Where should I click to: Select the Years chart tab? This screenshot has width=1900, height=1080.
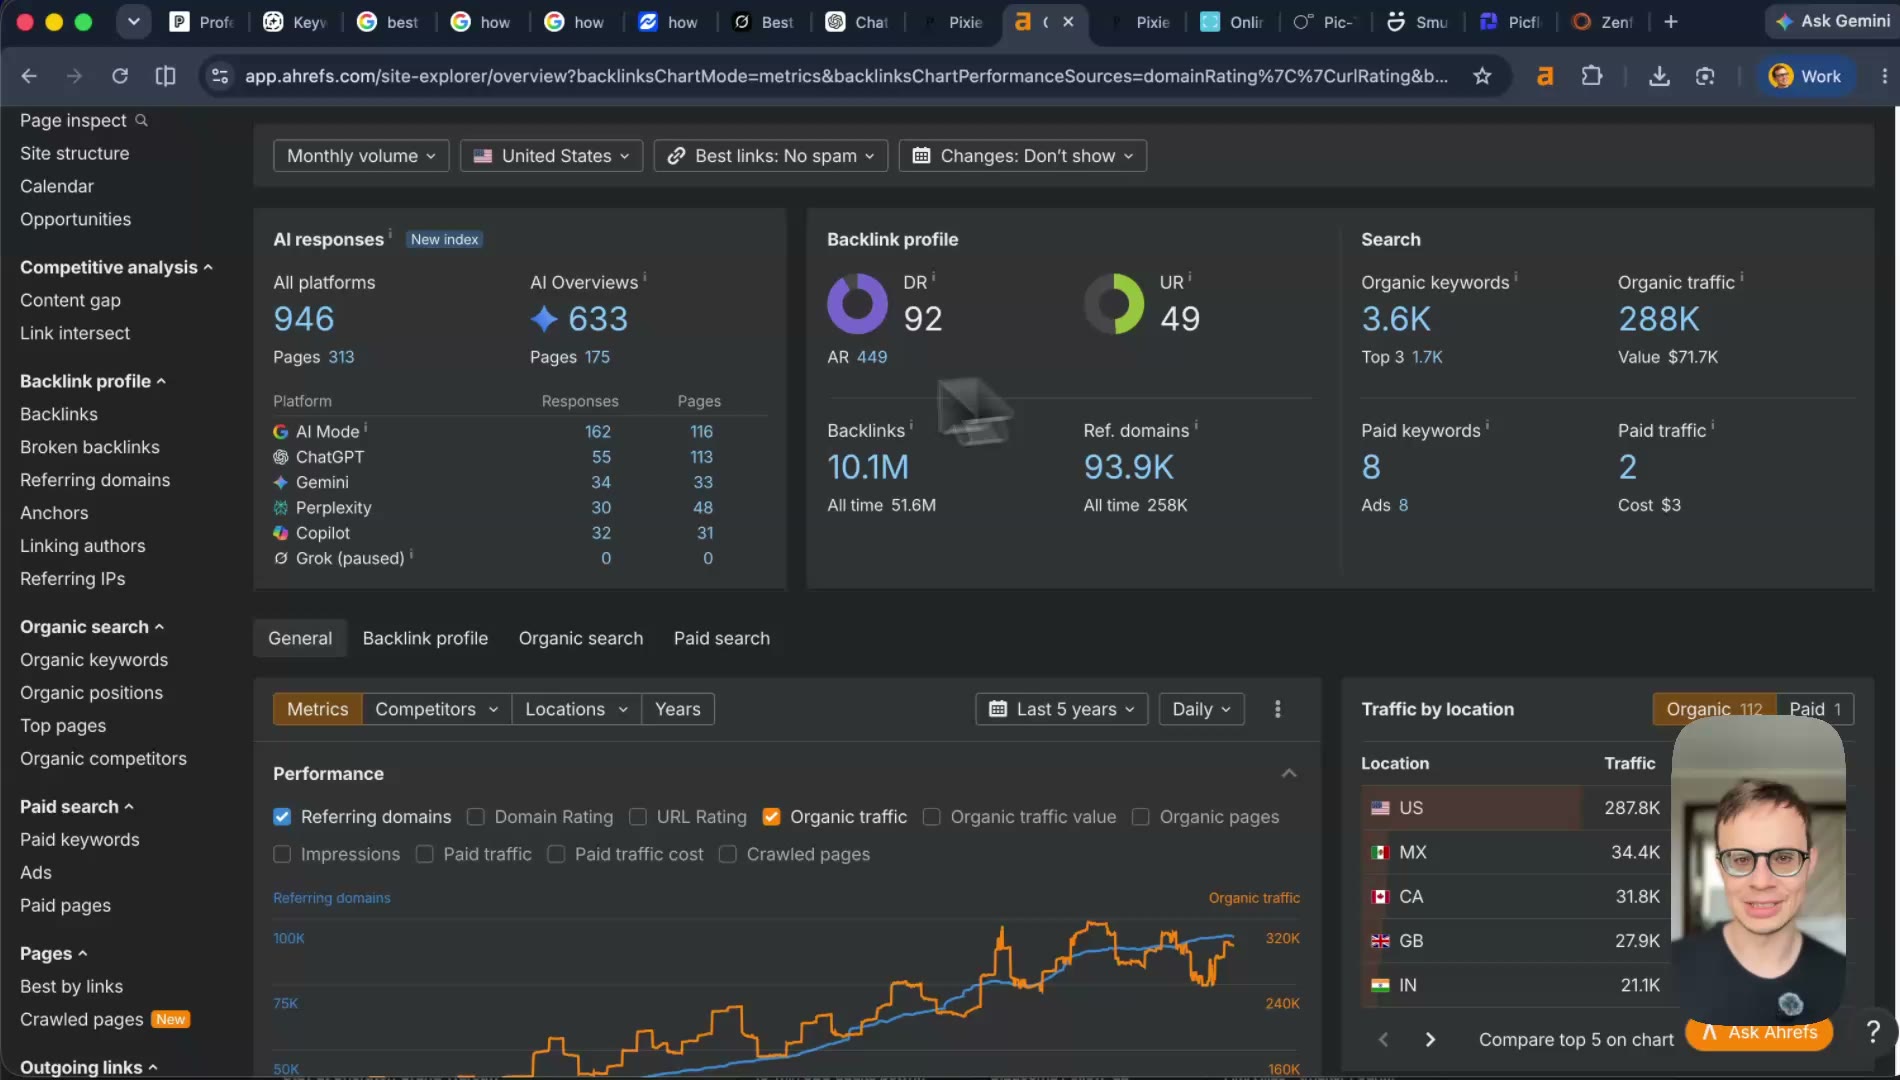click(677, 709)
